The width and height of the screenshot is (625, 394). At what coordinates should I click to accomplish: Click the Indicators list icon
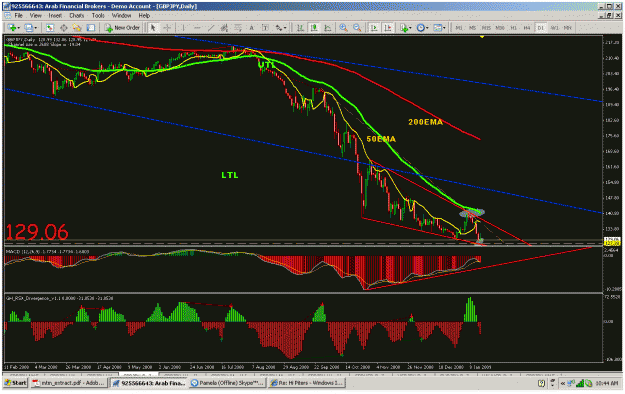[x=404, y=28]
